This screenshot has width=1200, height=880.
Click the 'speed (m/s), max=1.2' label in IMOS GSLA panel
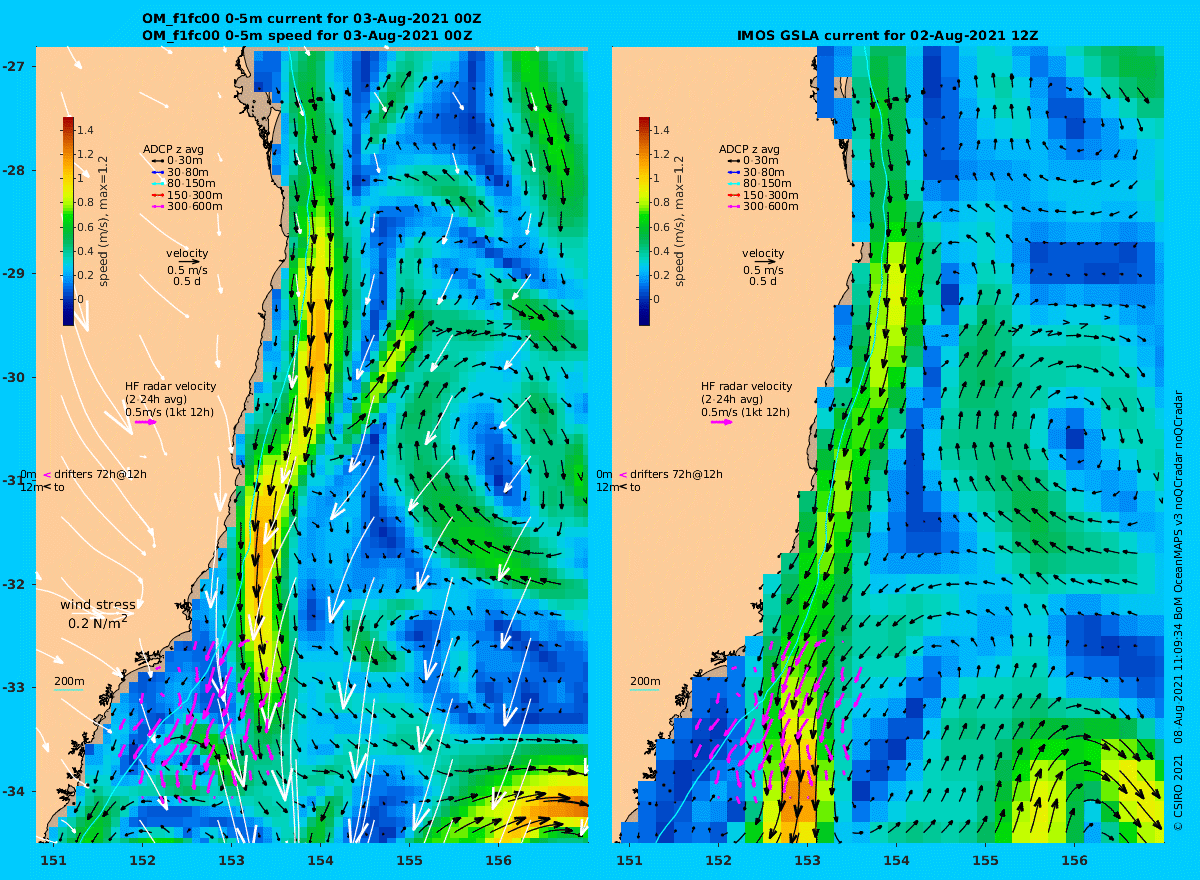680,221
